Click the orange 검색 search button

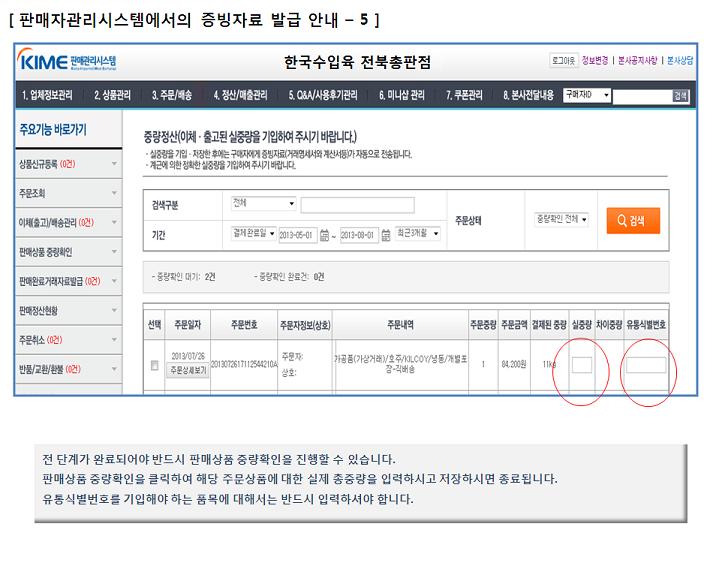pos(632,221)
